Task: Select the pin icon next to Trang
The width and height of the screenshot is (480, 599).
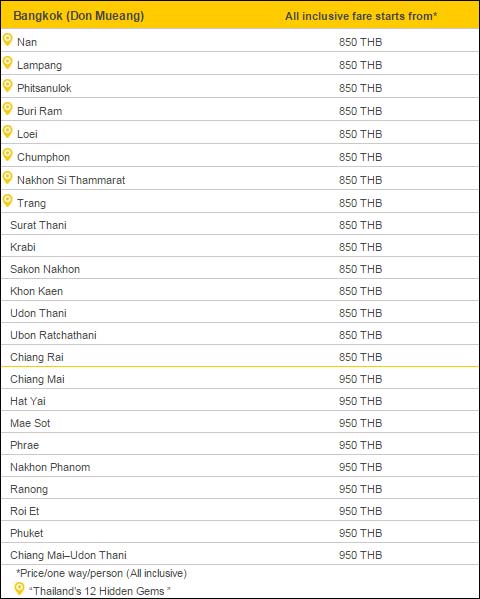Action: [7, 201]
